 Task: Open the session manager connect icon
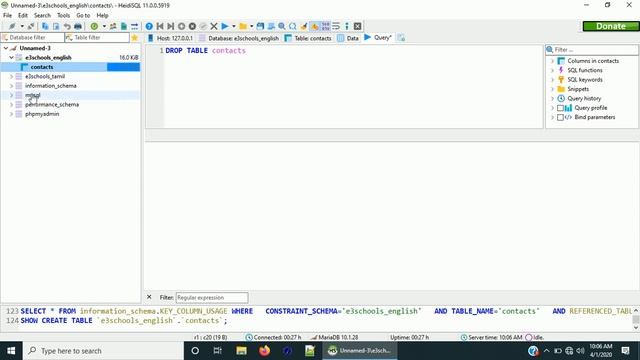[x=12, y=26]
